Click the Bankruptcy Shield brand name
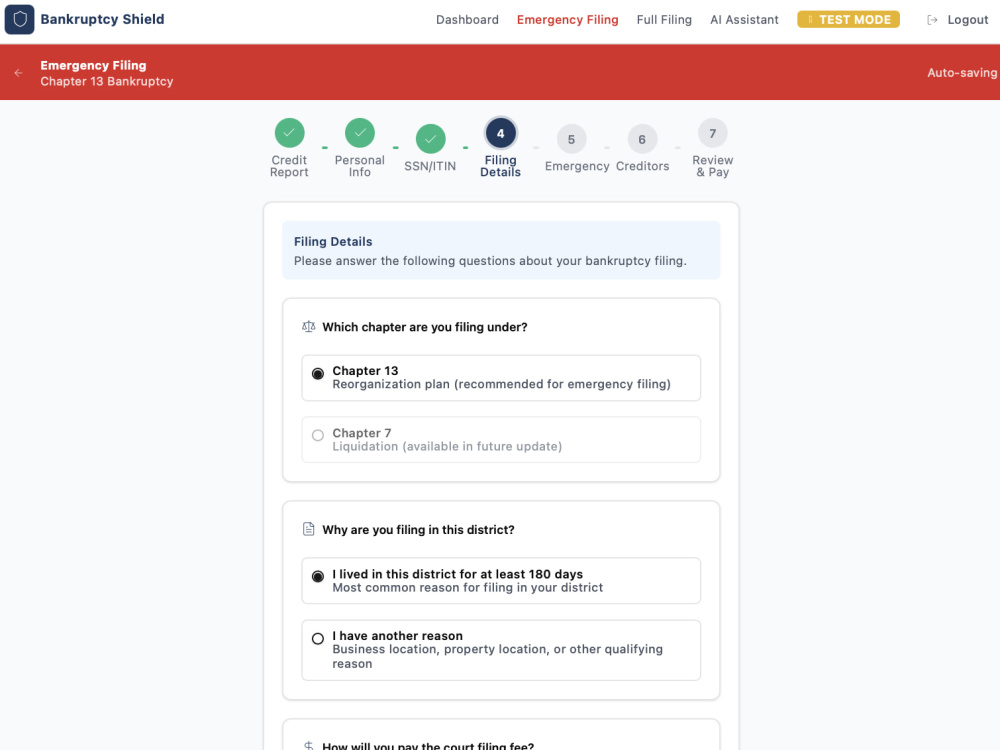The height and width of the screenshot is (750, 1000). (102, 19)
